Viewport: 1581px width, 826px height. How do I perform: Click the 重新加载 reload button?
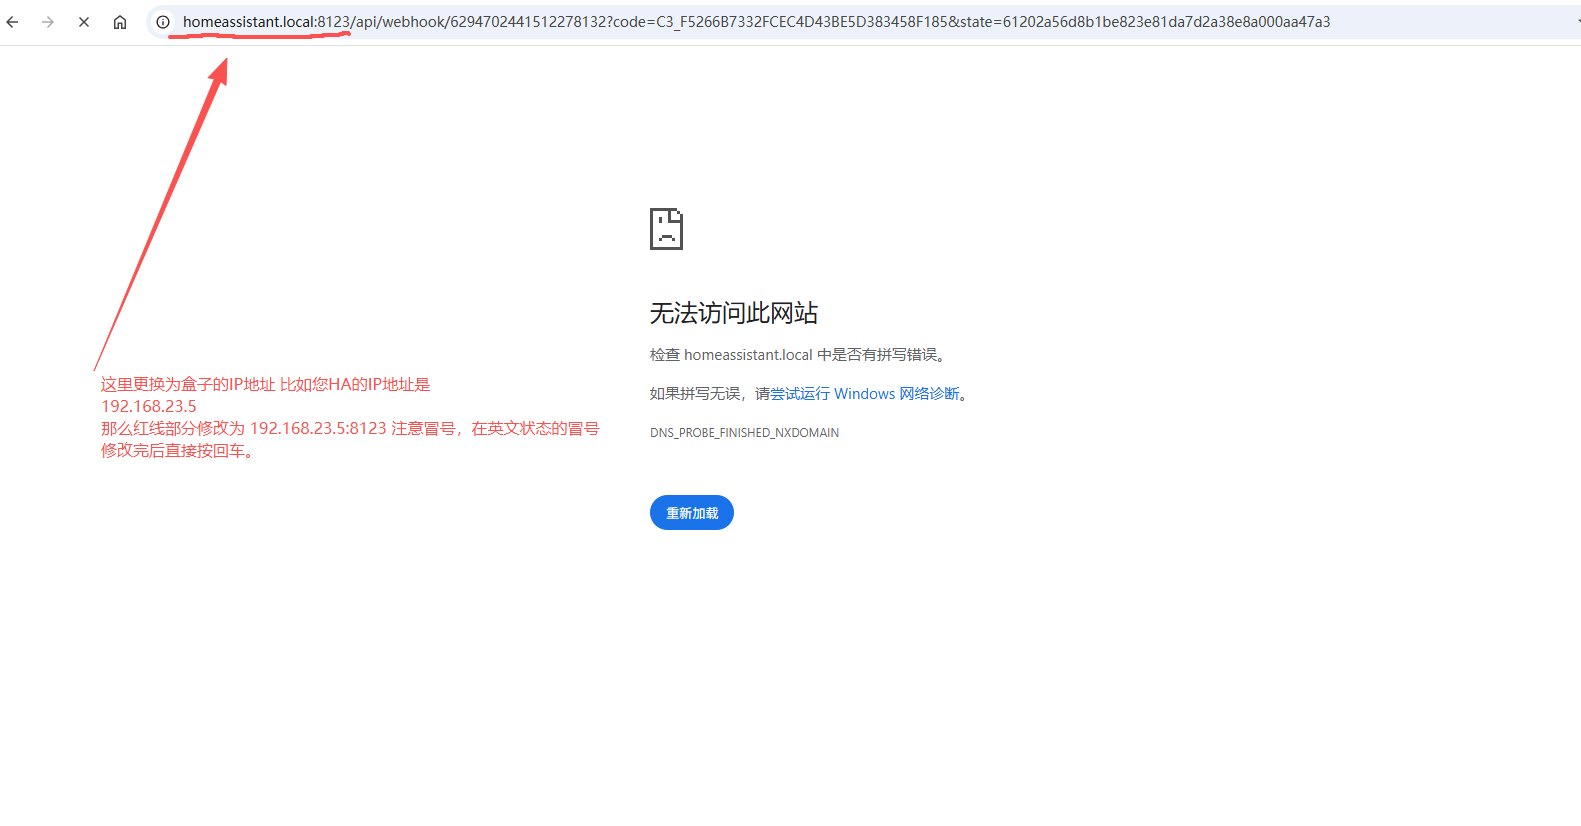coord(692,513)
